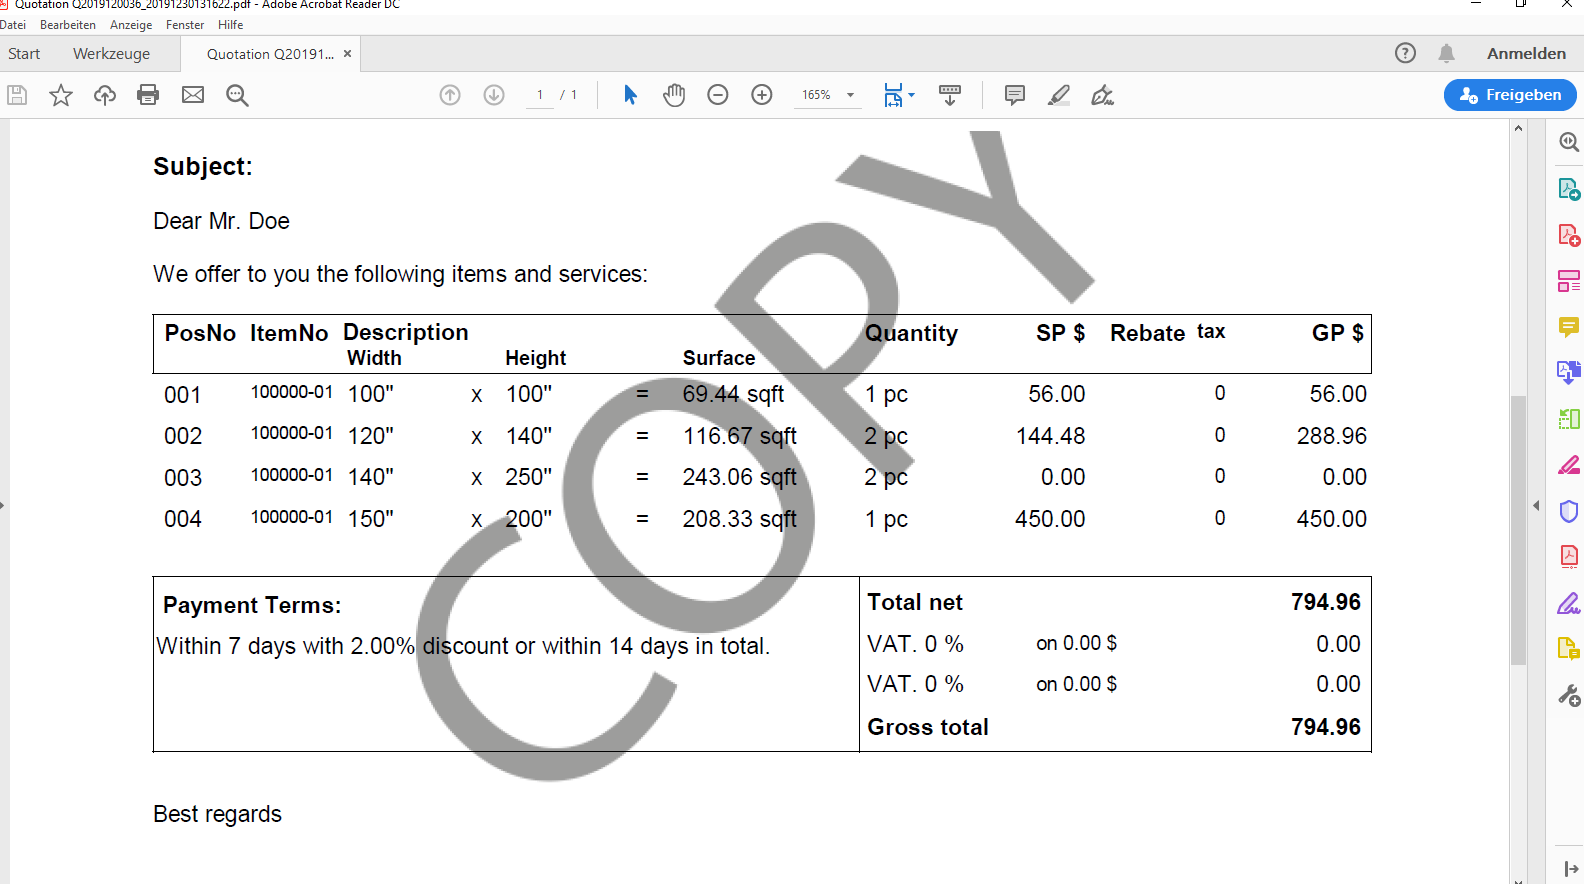Screen dimensions: 1584x884
Task: Click the zoom in plus icon
Action: [762, 95]
